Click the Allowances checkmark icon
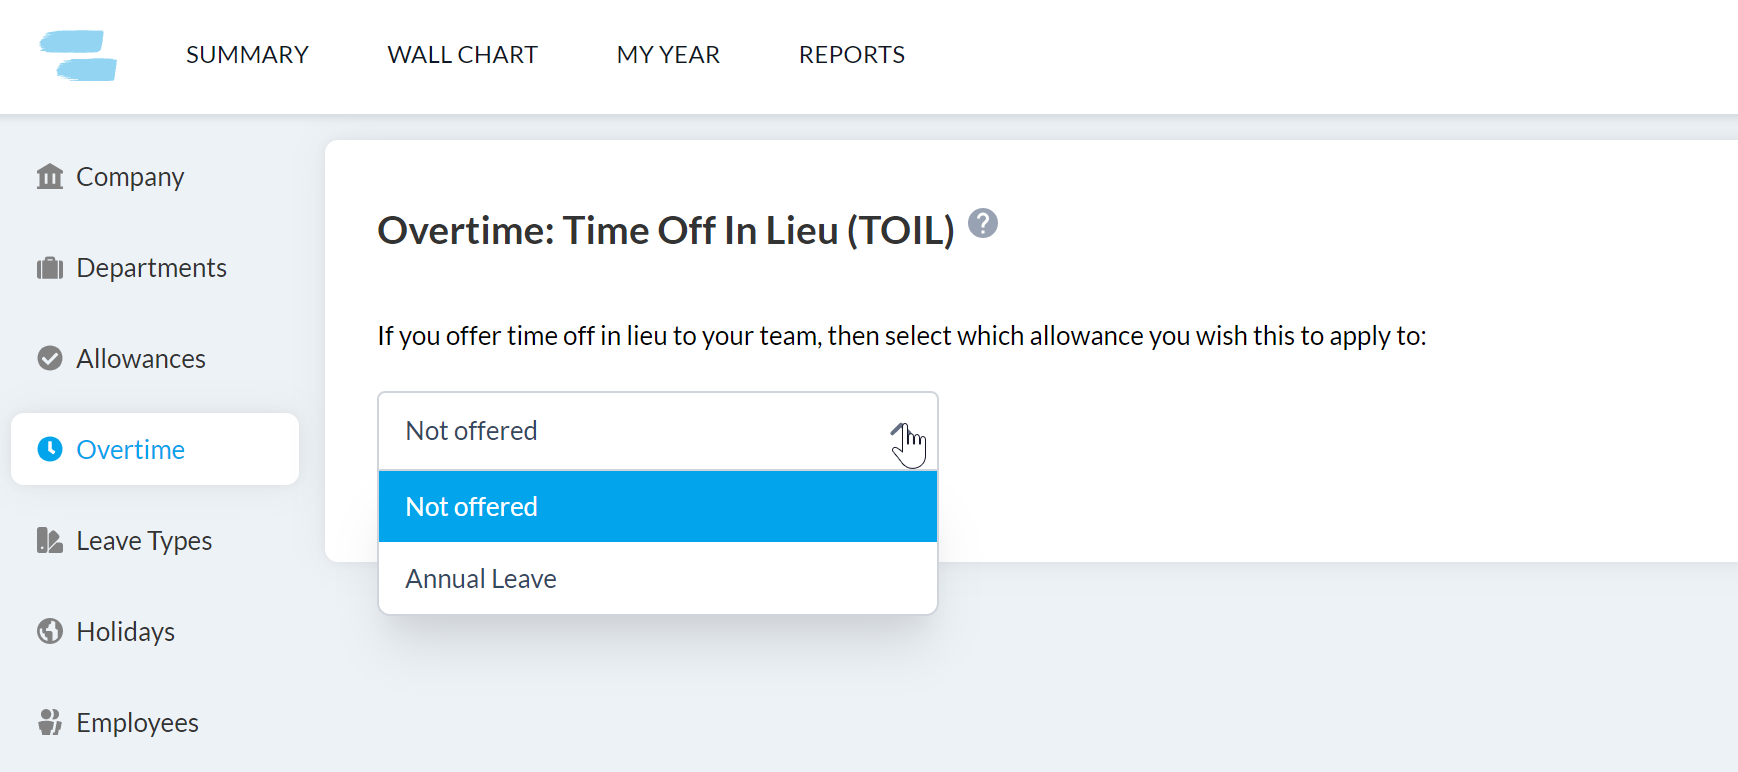 point(50,358)
